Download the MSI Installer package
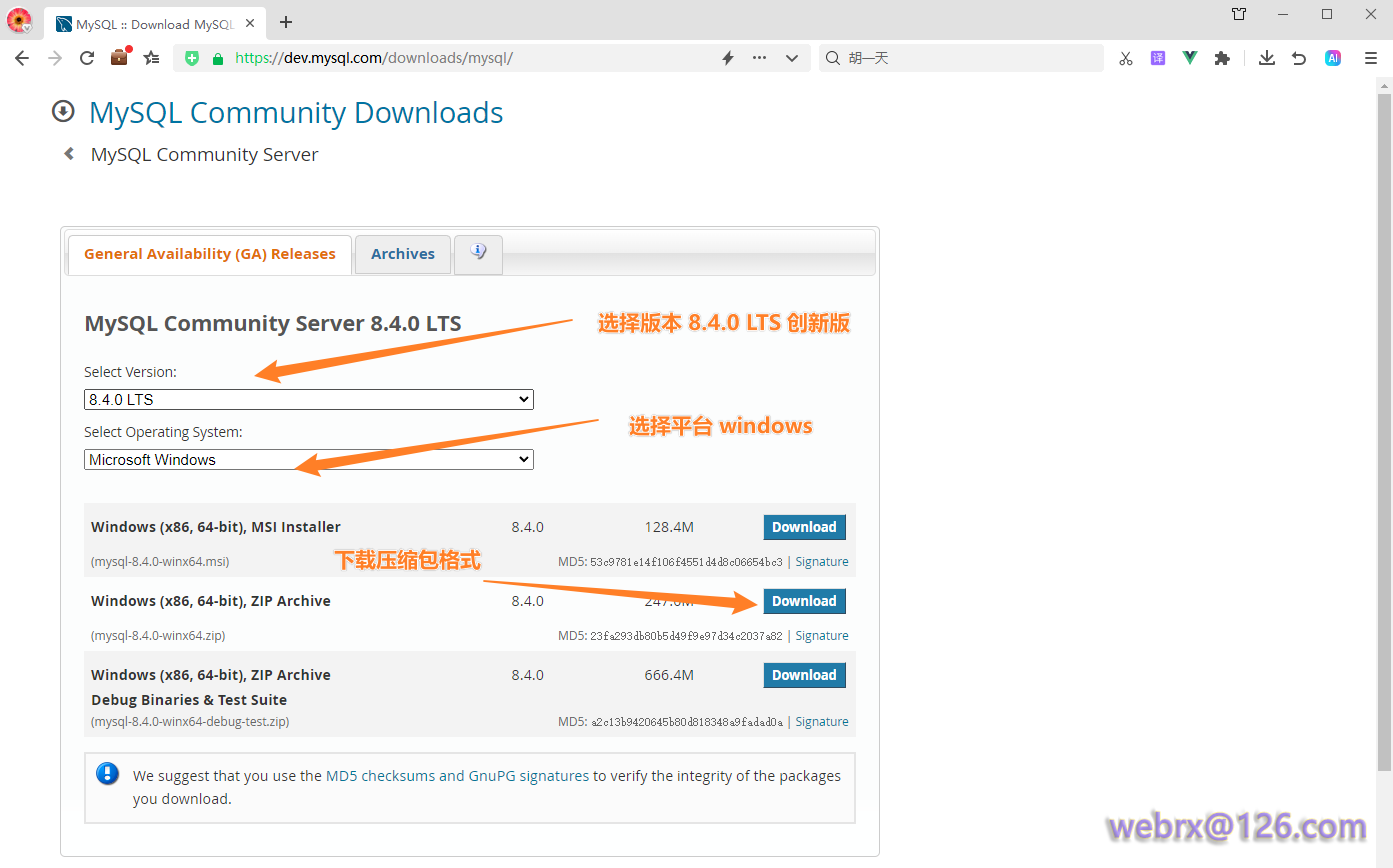Screen dimensions: 1393x868 point(804,527)
